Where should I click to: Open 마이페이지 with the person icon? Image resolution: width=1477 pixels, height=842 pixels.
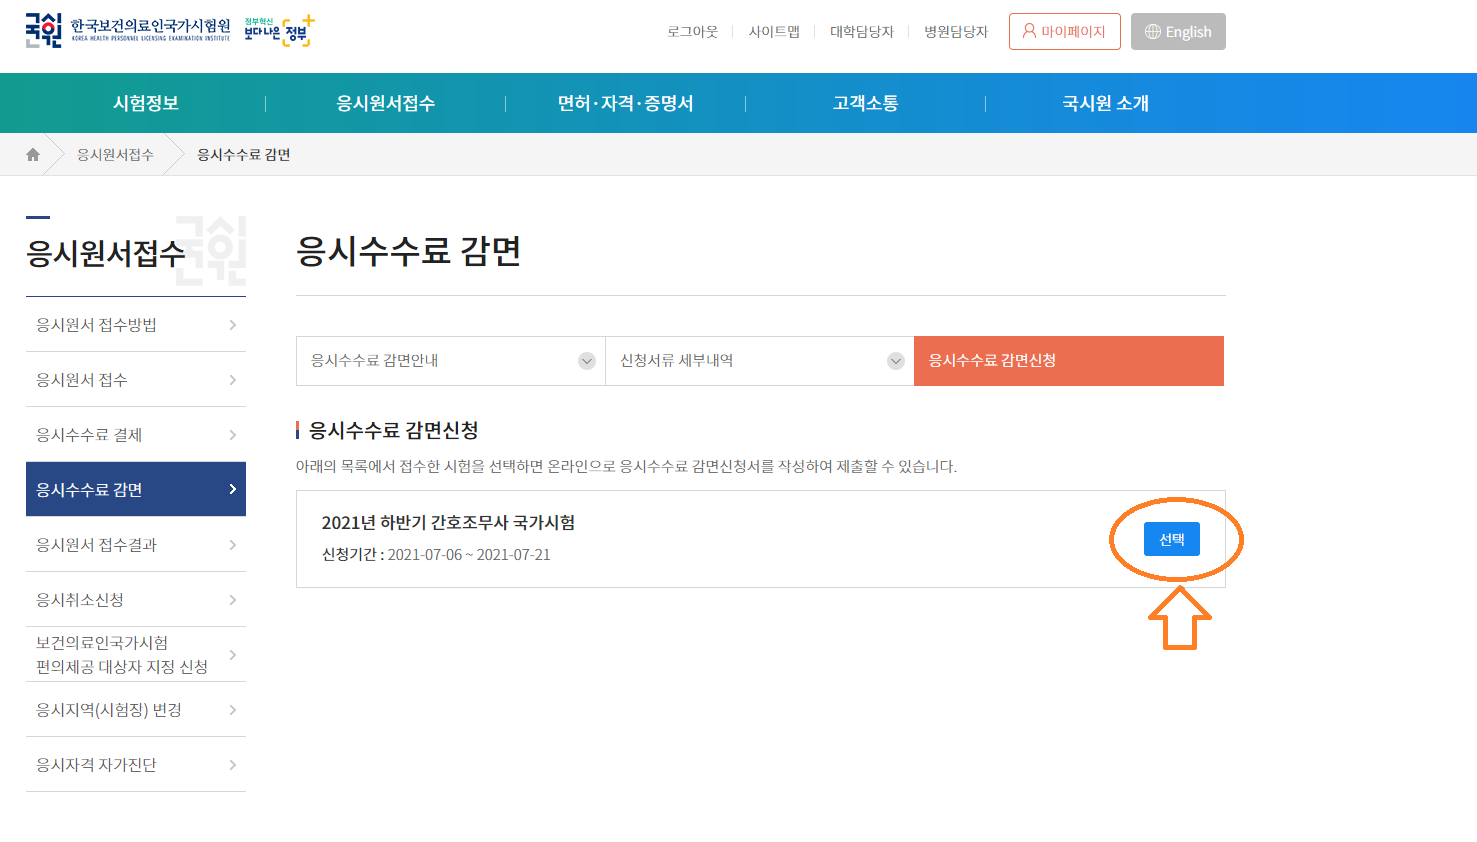click(x=1064, y=32)
